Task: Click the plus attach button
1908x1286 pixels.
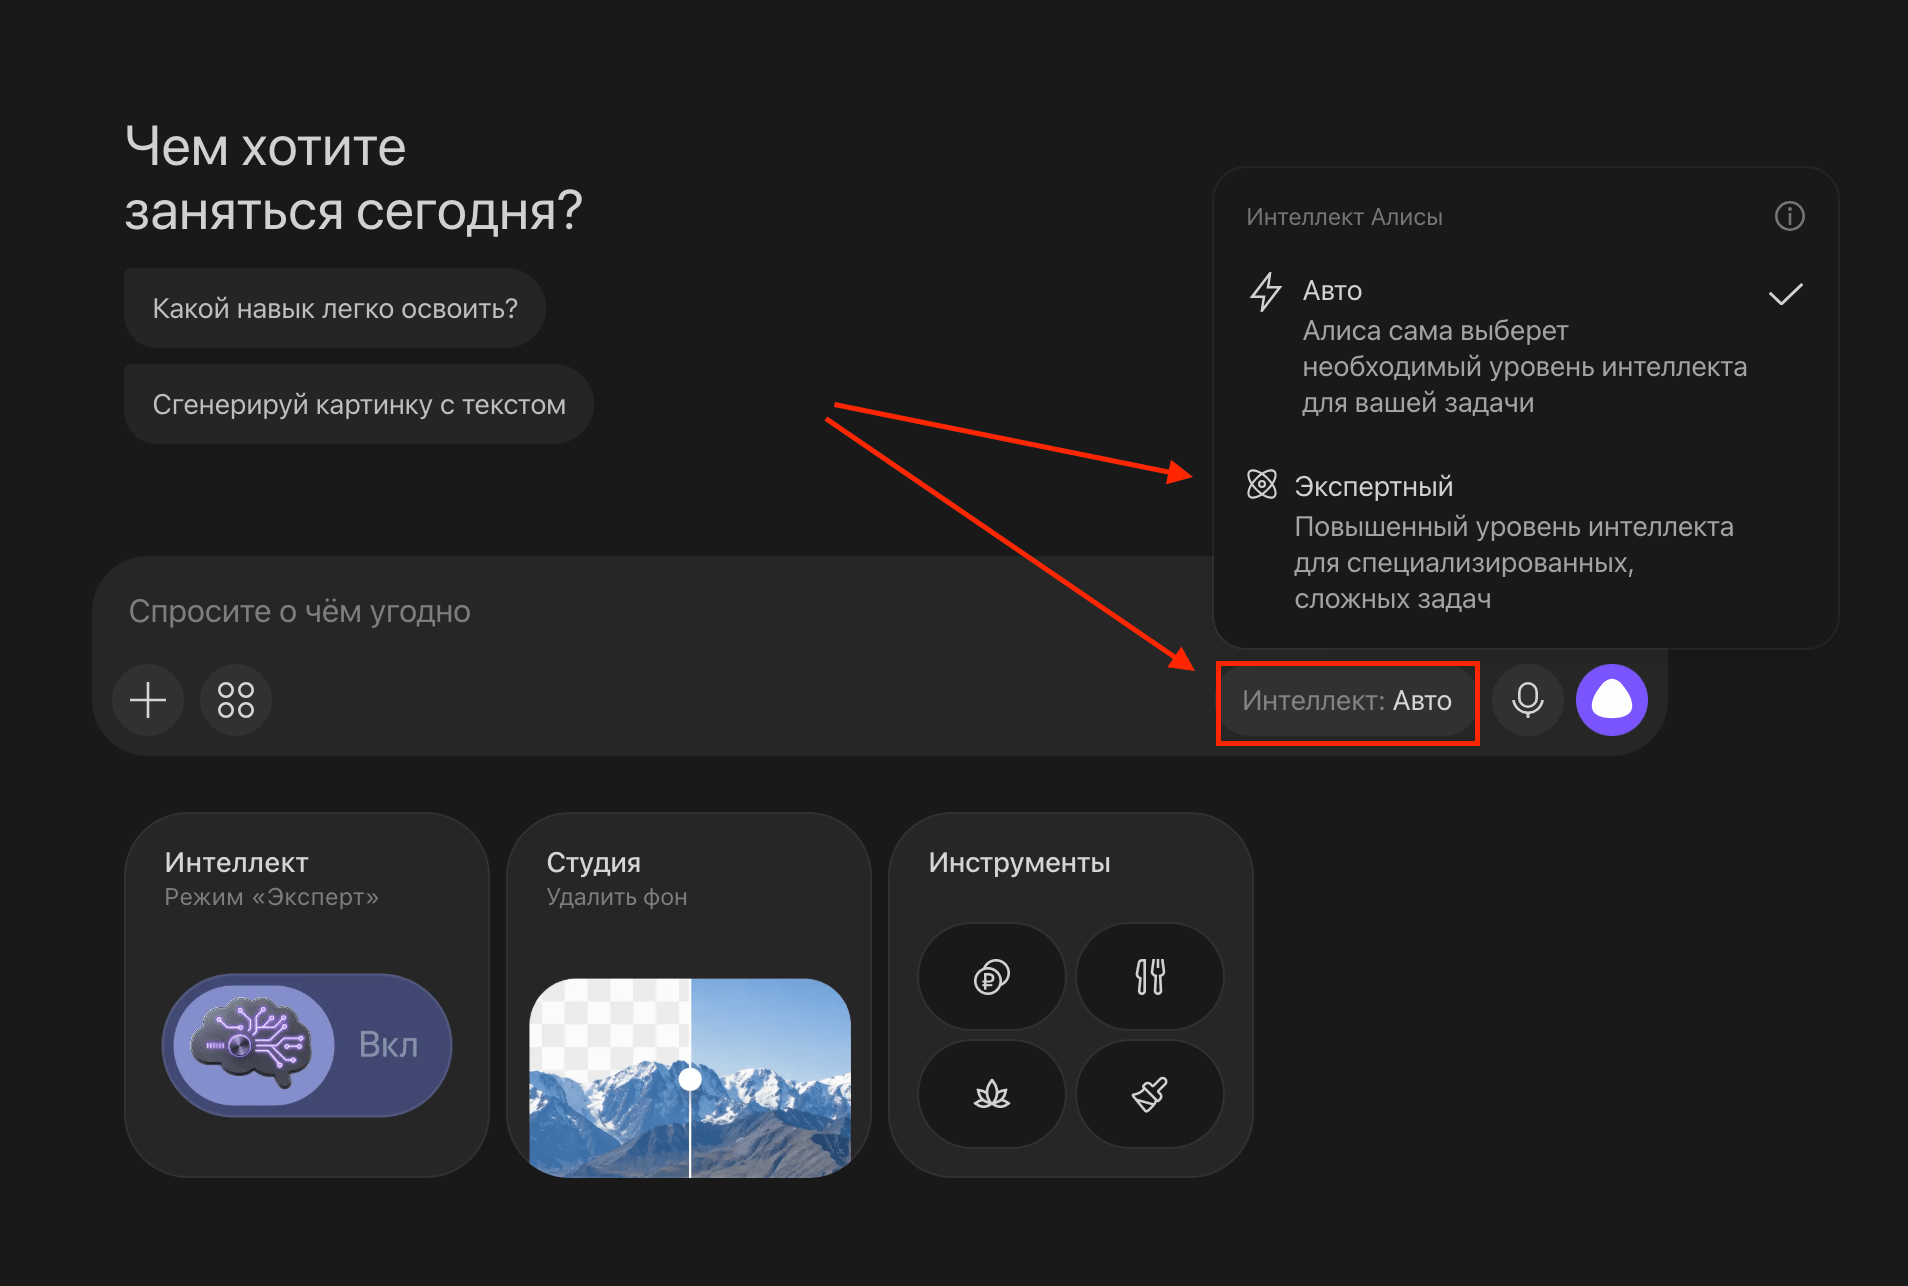Action: pos(148,700)
